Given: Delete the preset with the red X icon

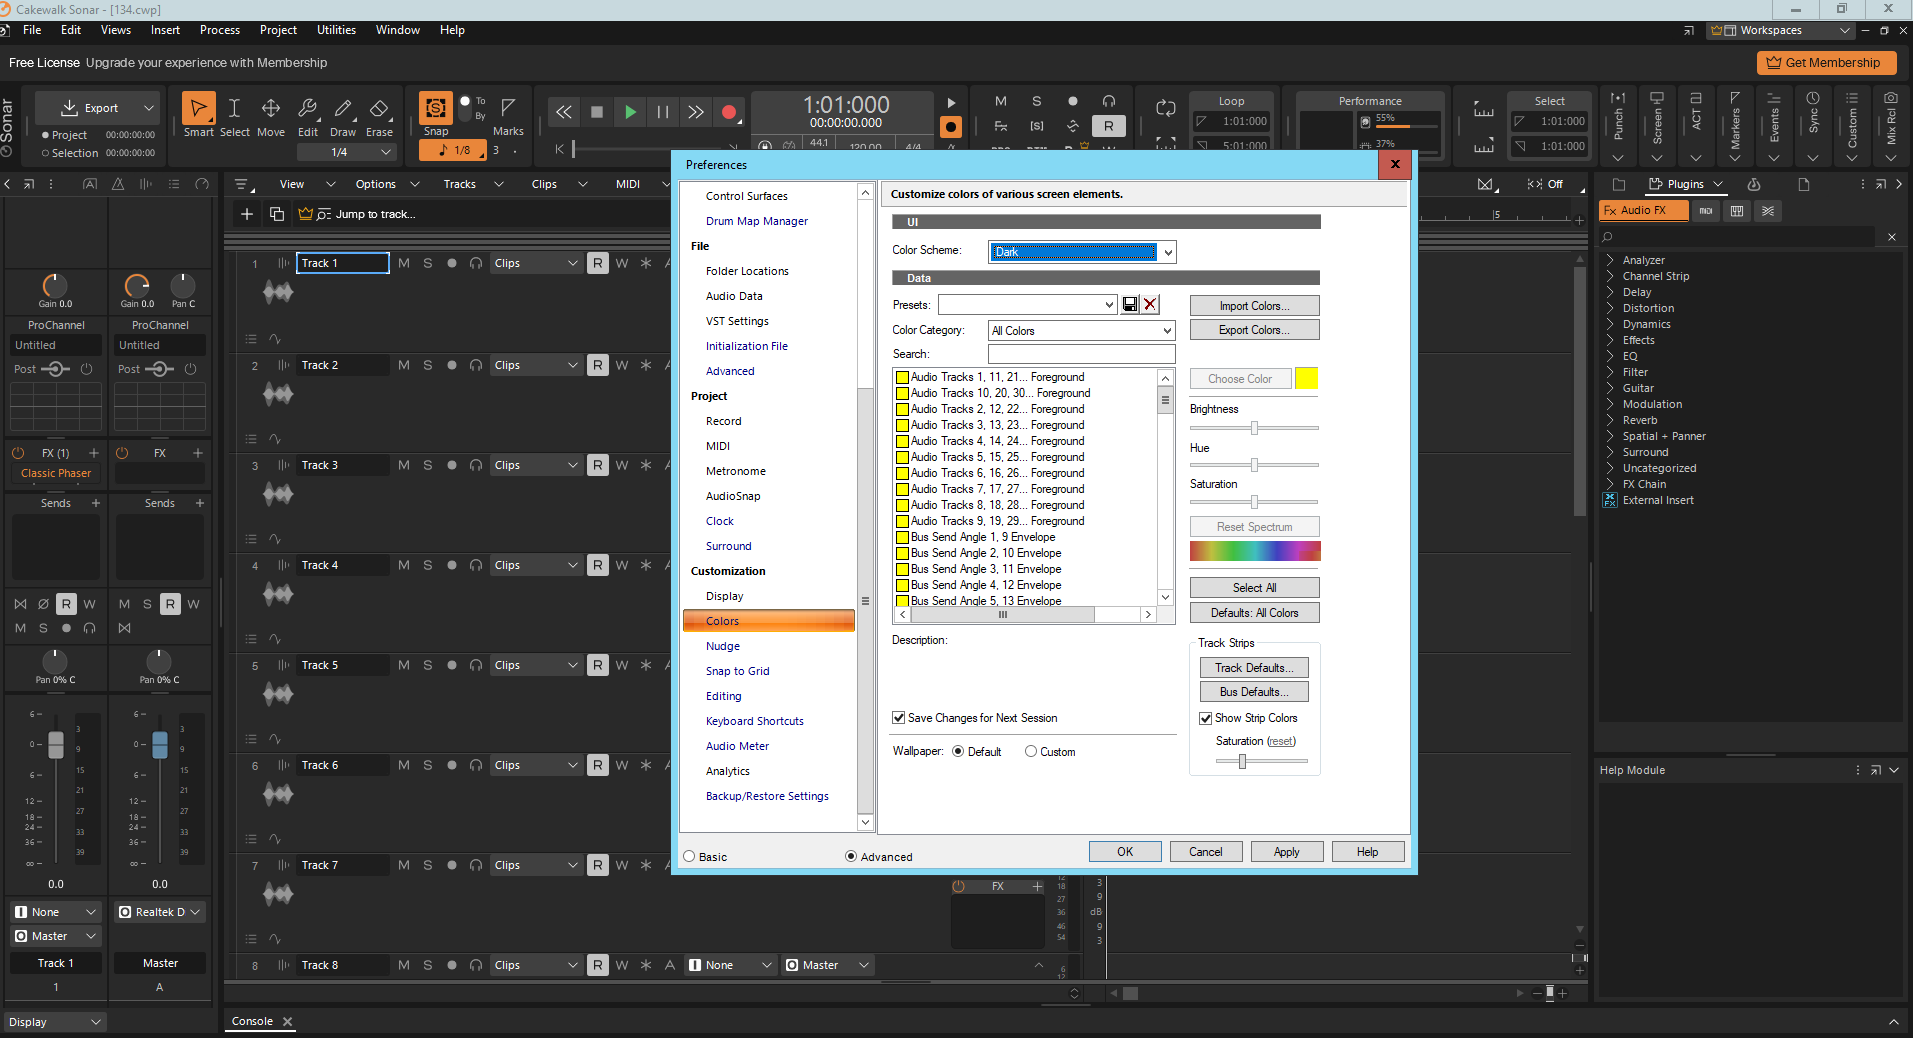Looking at the screenshot, I should 1150,305.
